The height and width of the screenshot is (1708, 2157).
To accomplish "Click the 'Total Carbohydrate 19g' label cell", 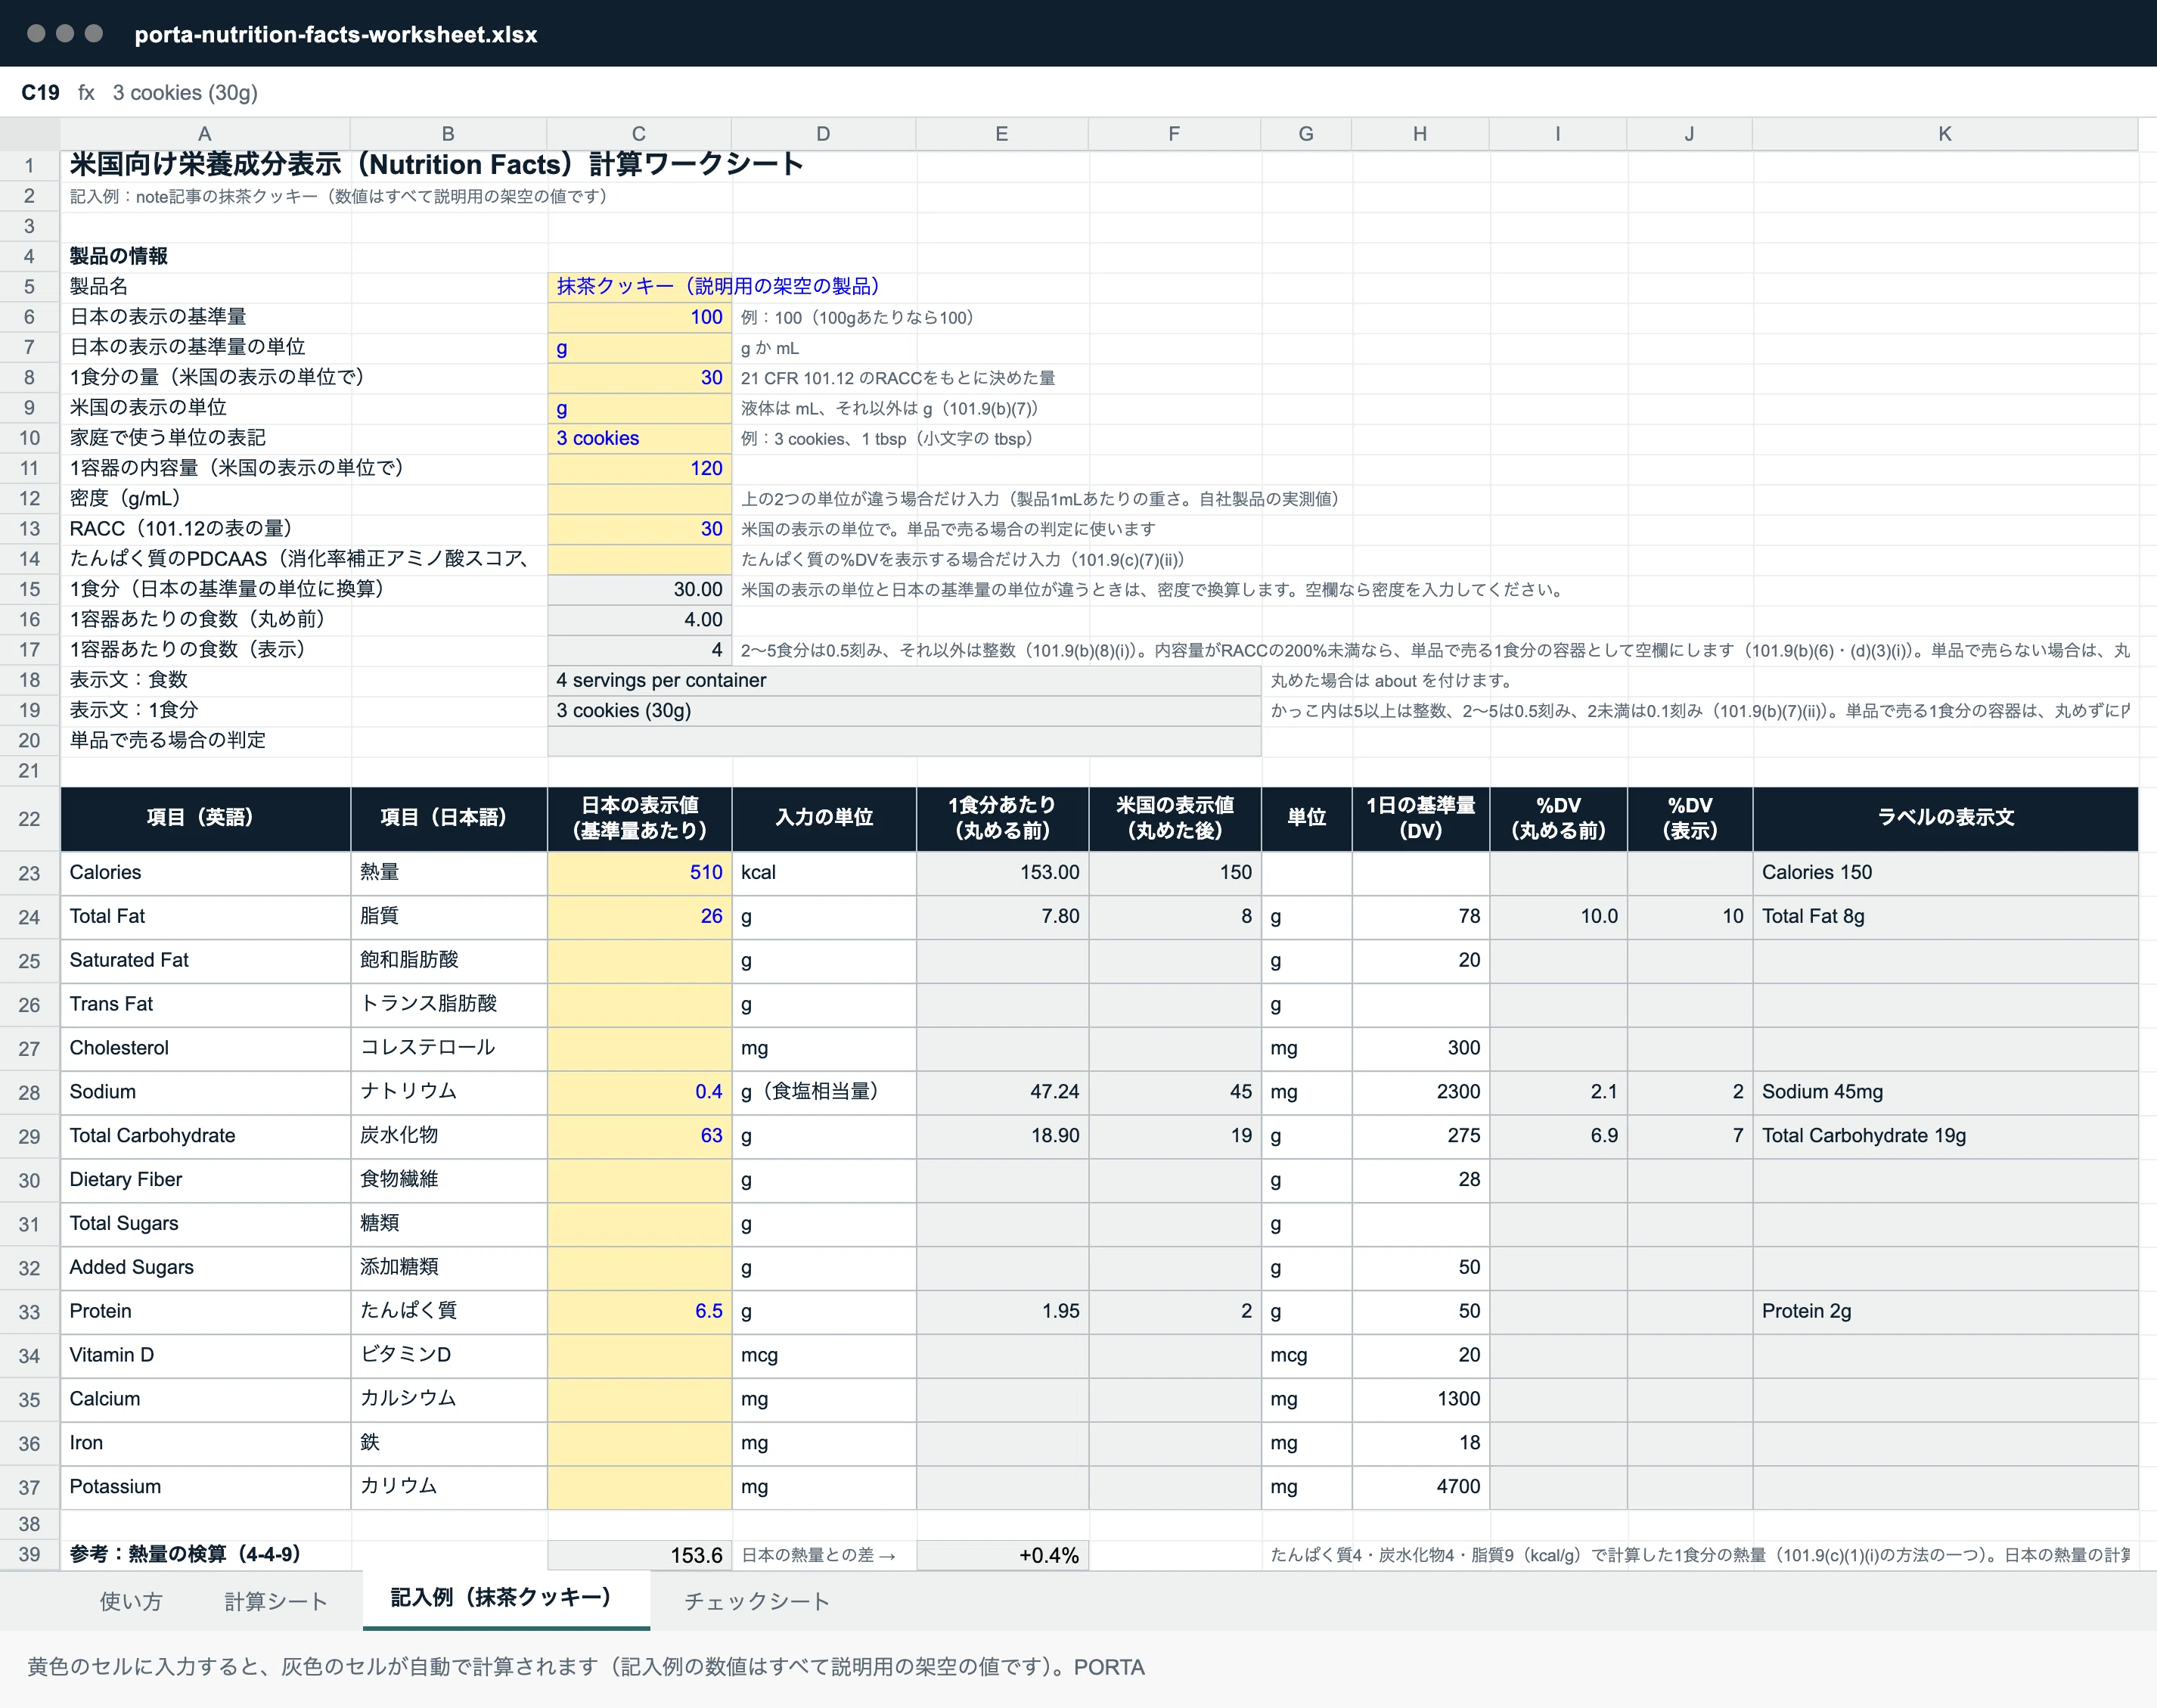I will (x=1945, y=1136).
